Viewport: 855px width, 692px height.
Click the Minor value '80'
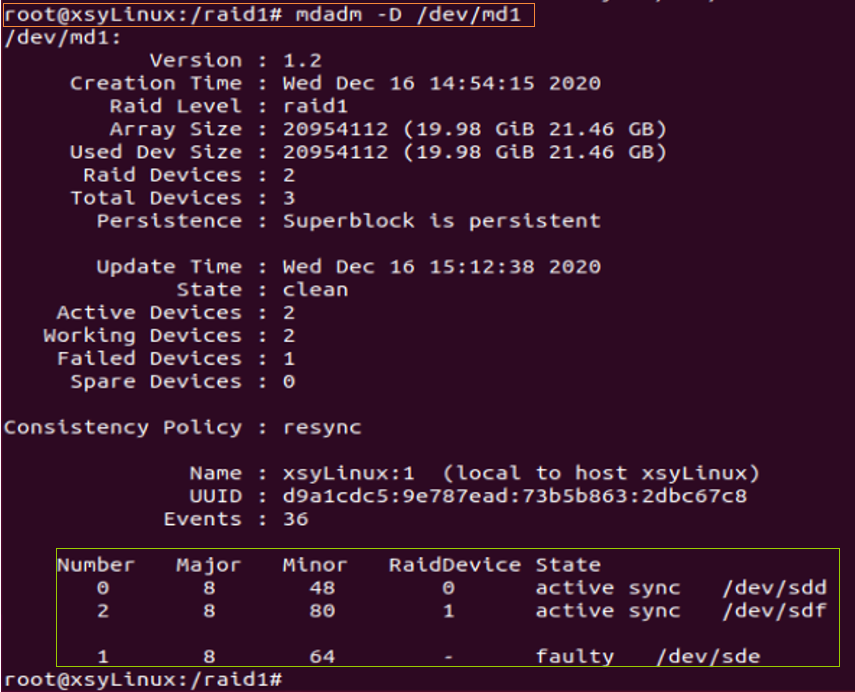322,611
